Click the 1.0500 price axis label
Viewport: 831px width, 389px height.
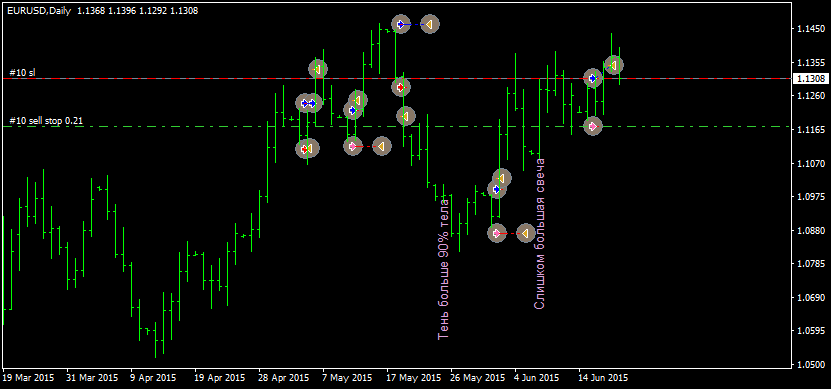pos(810,365)
